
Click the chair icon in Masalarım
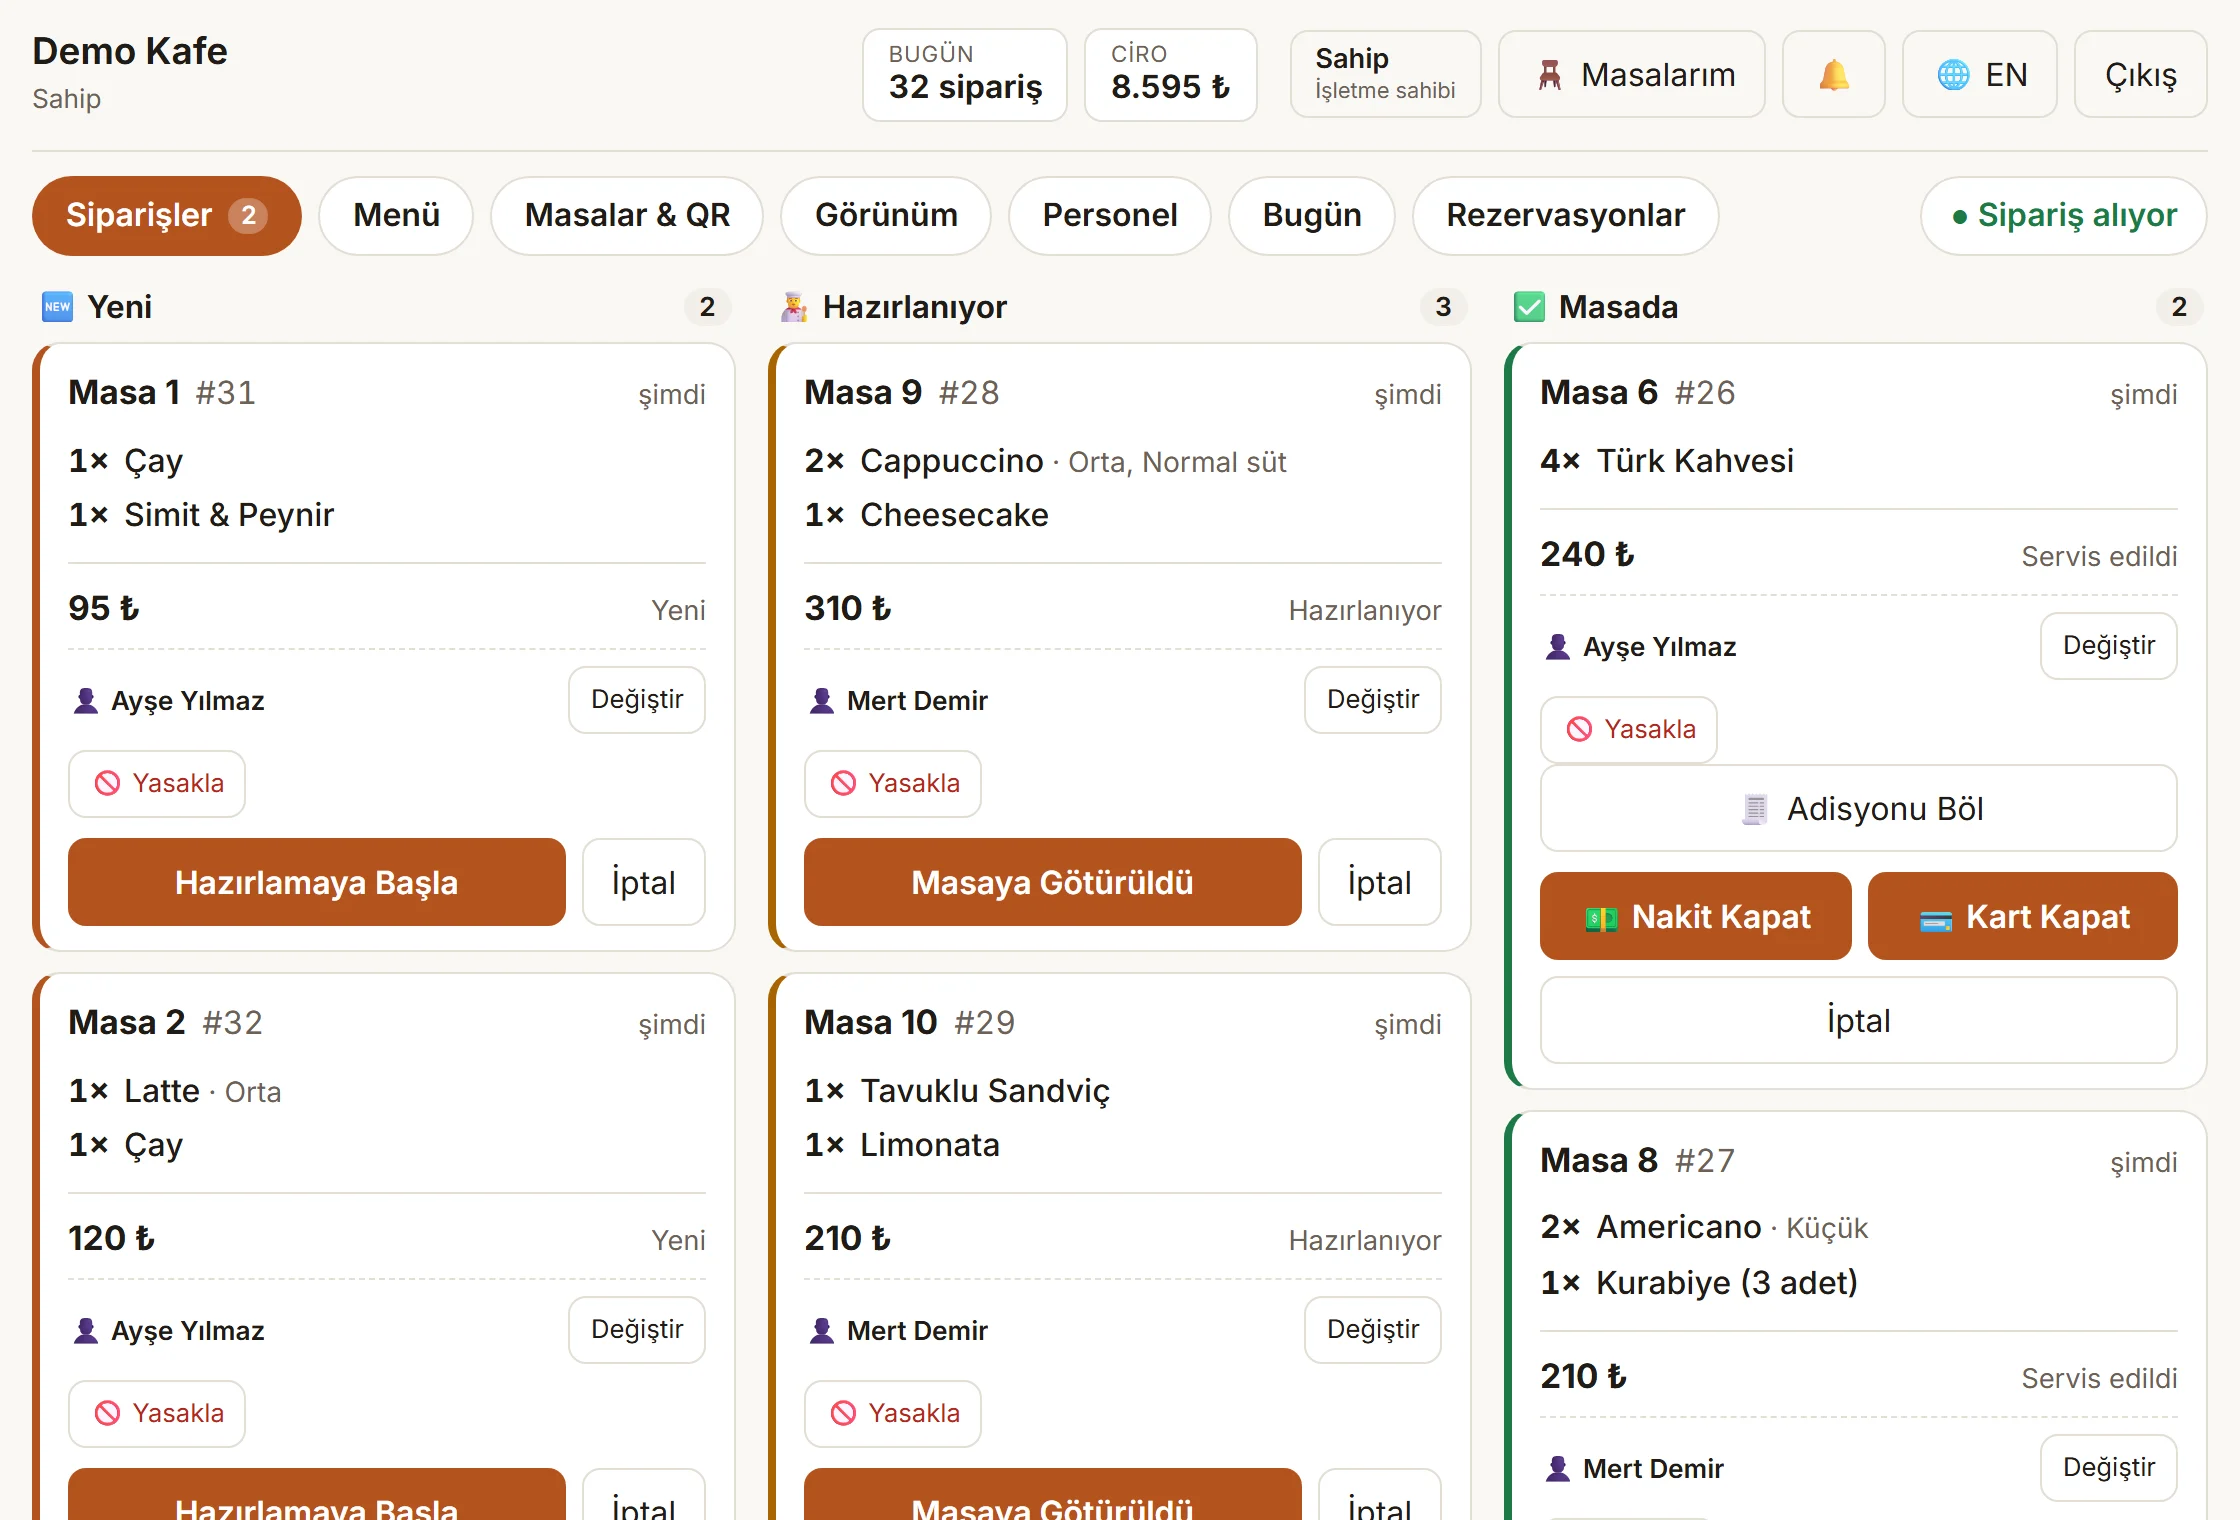1550,75
